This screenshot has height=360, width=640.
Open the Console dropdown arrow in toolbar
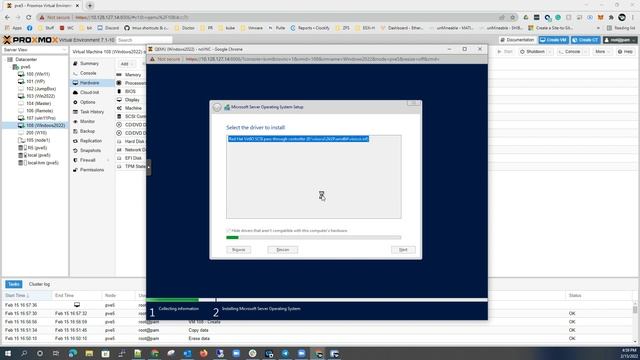click(585, 52)
